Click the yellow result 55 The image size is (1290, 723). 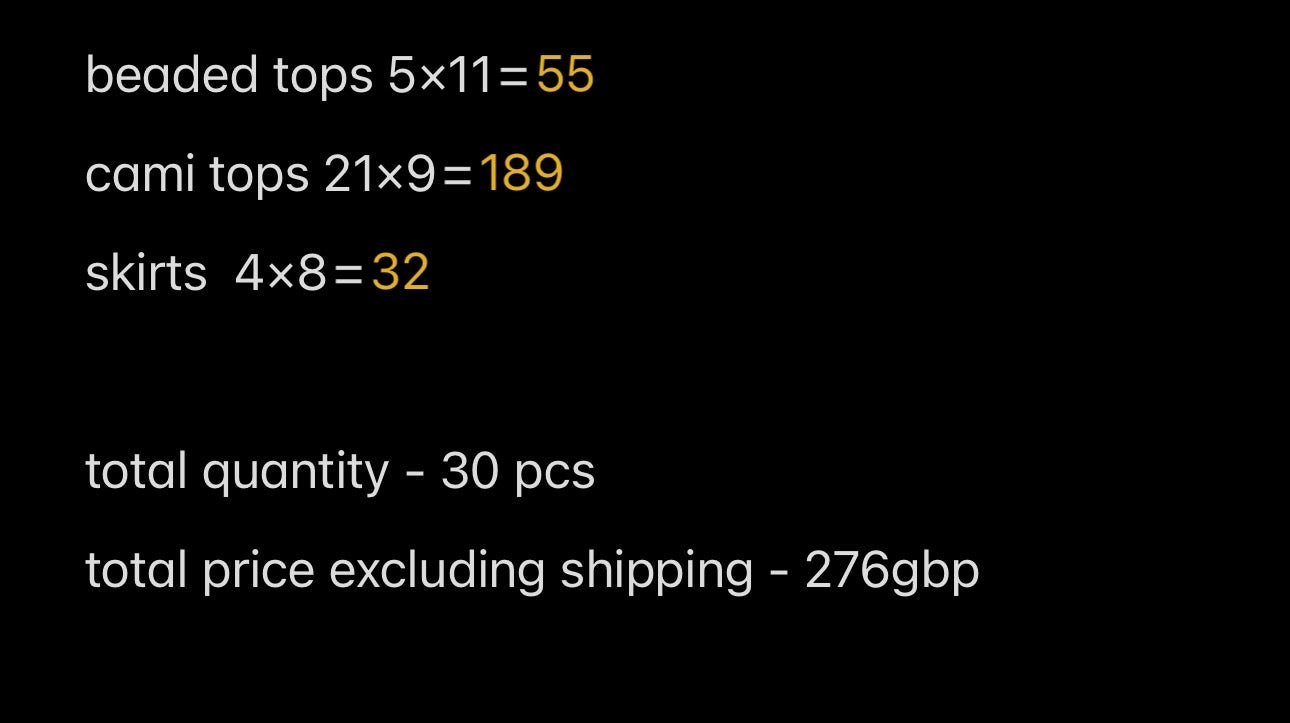[565, 75]
